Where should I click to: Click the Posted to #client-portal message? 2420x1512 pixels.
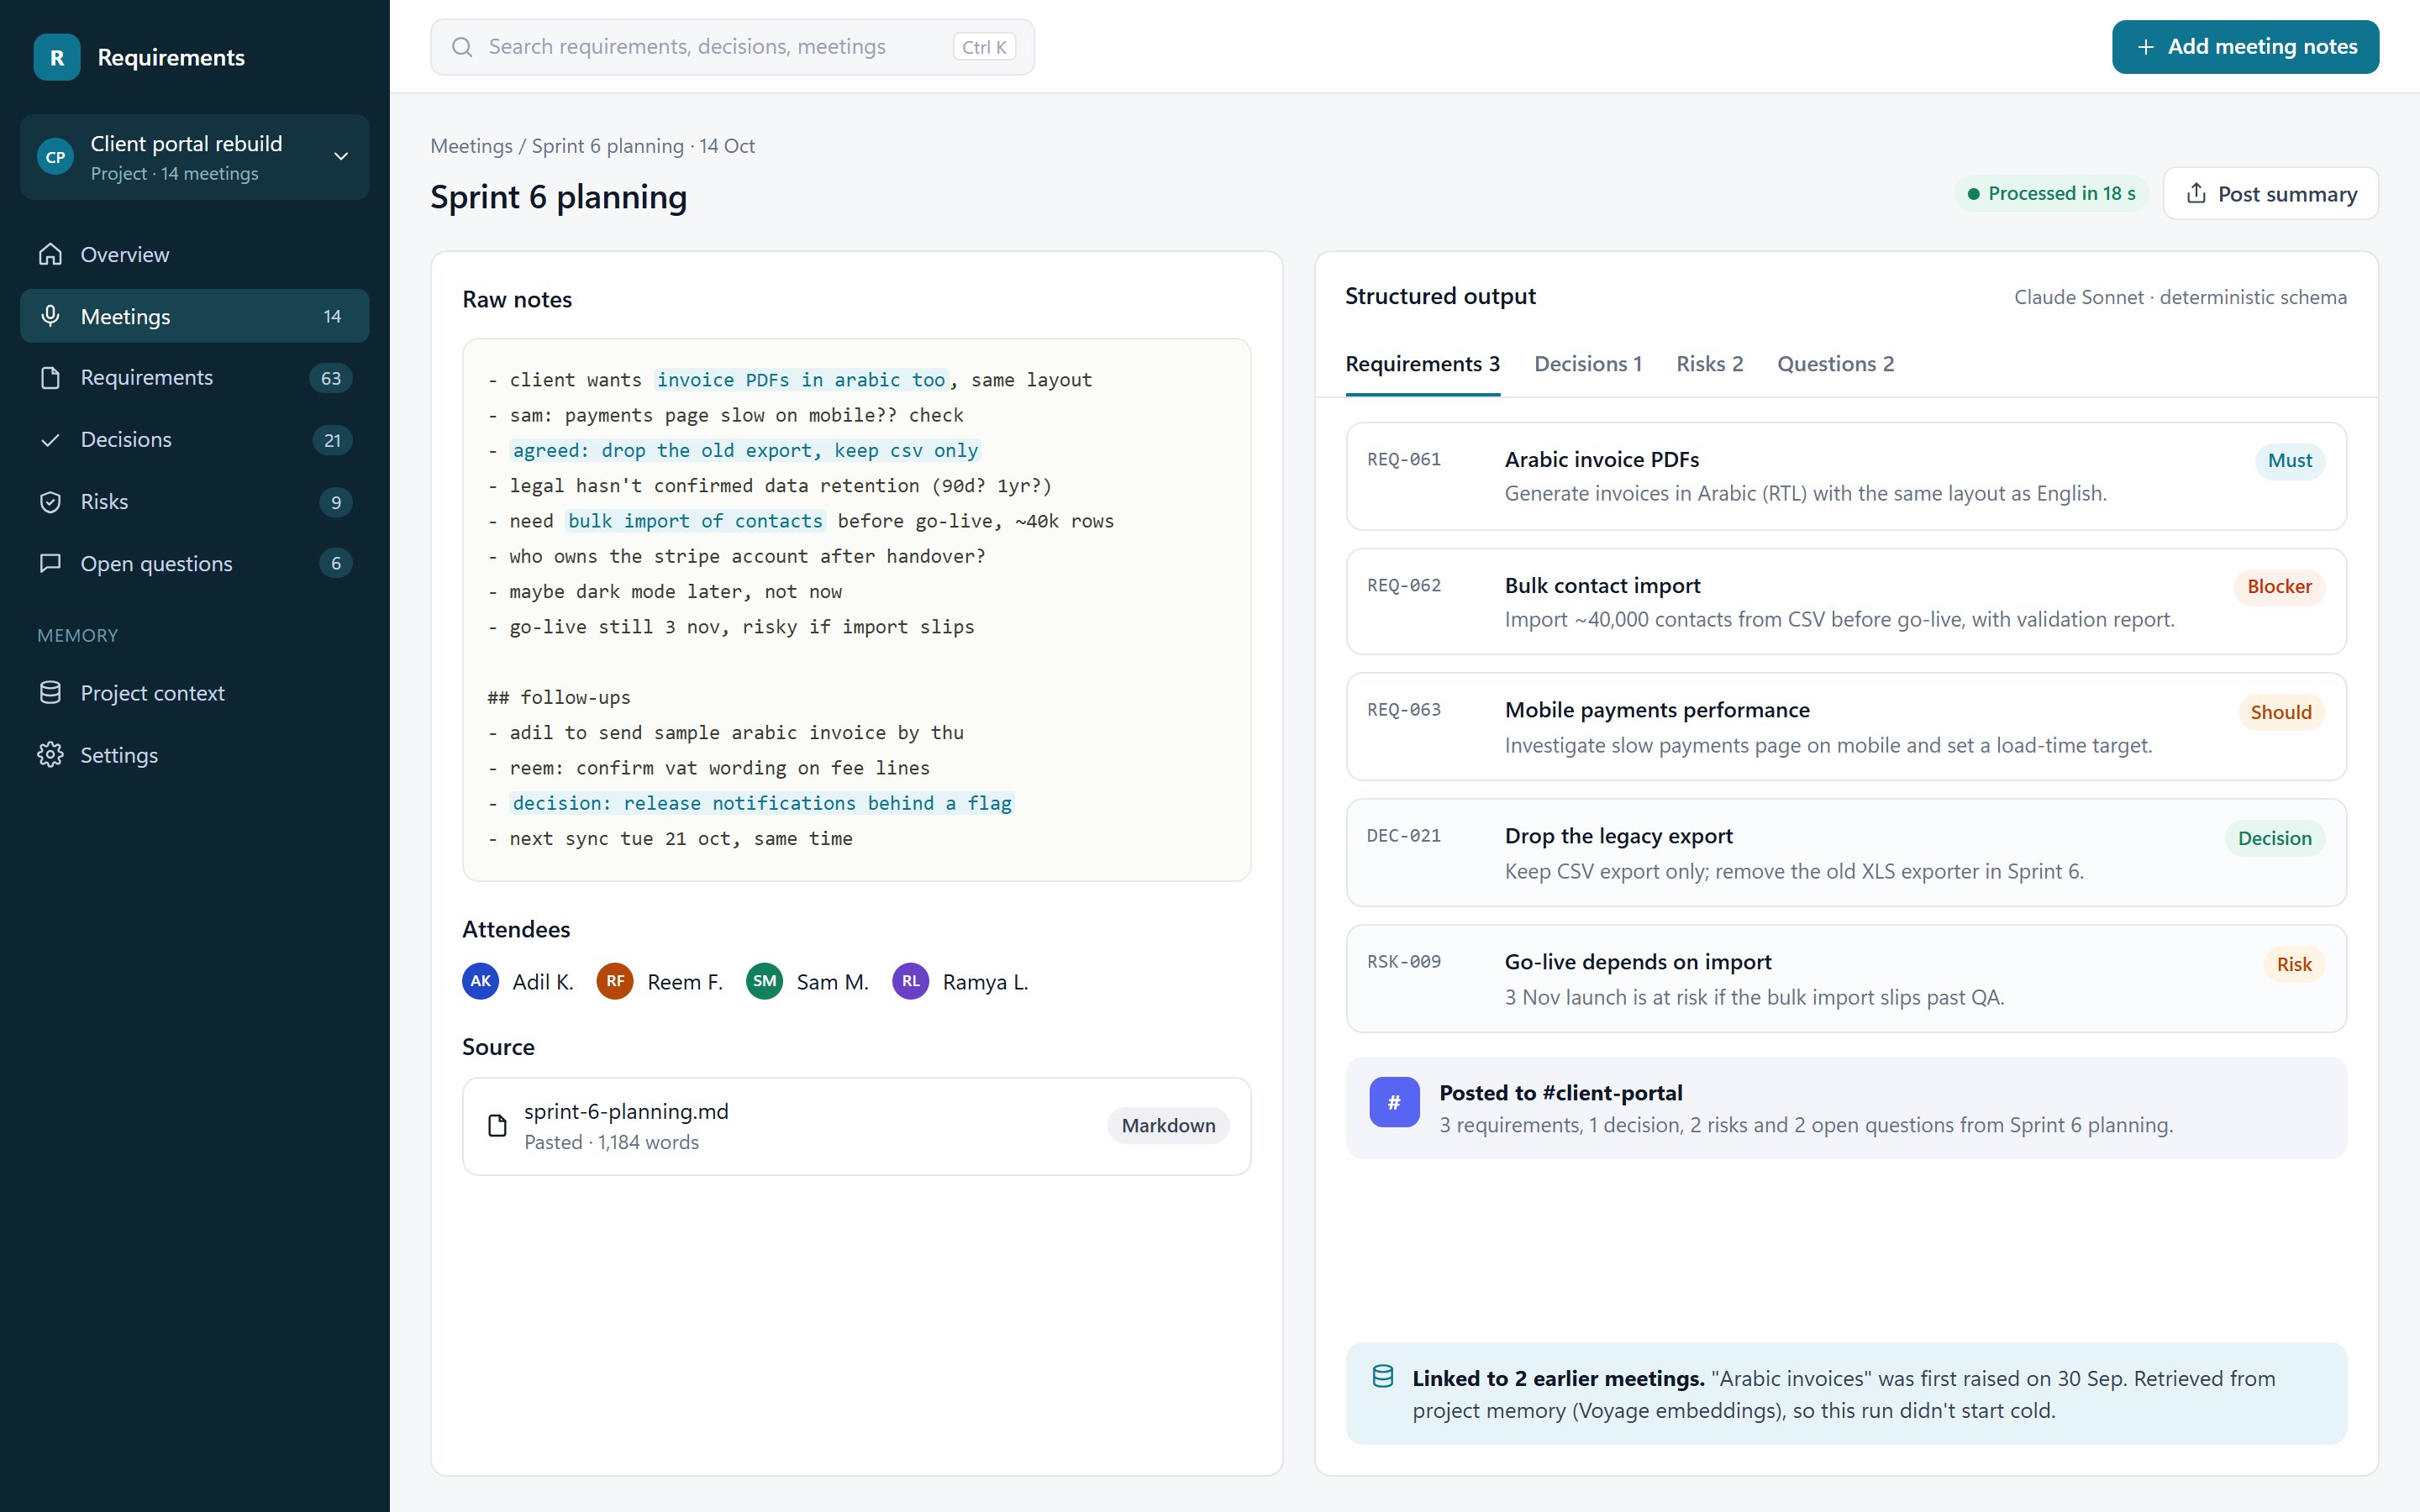[x=1846, y=1108]
